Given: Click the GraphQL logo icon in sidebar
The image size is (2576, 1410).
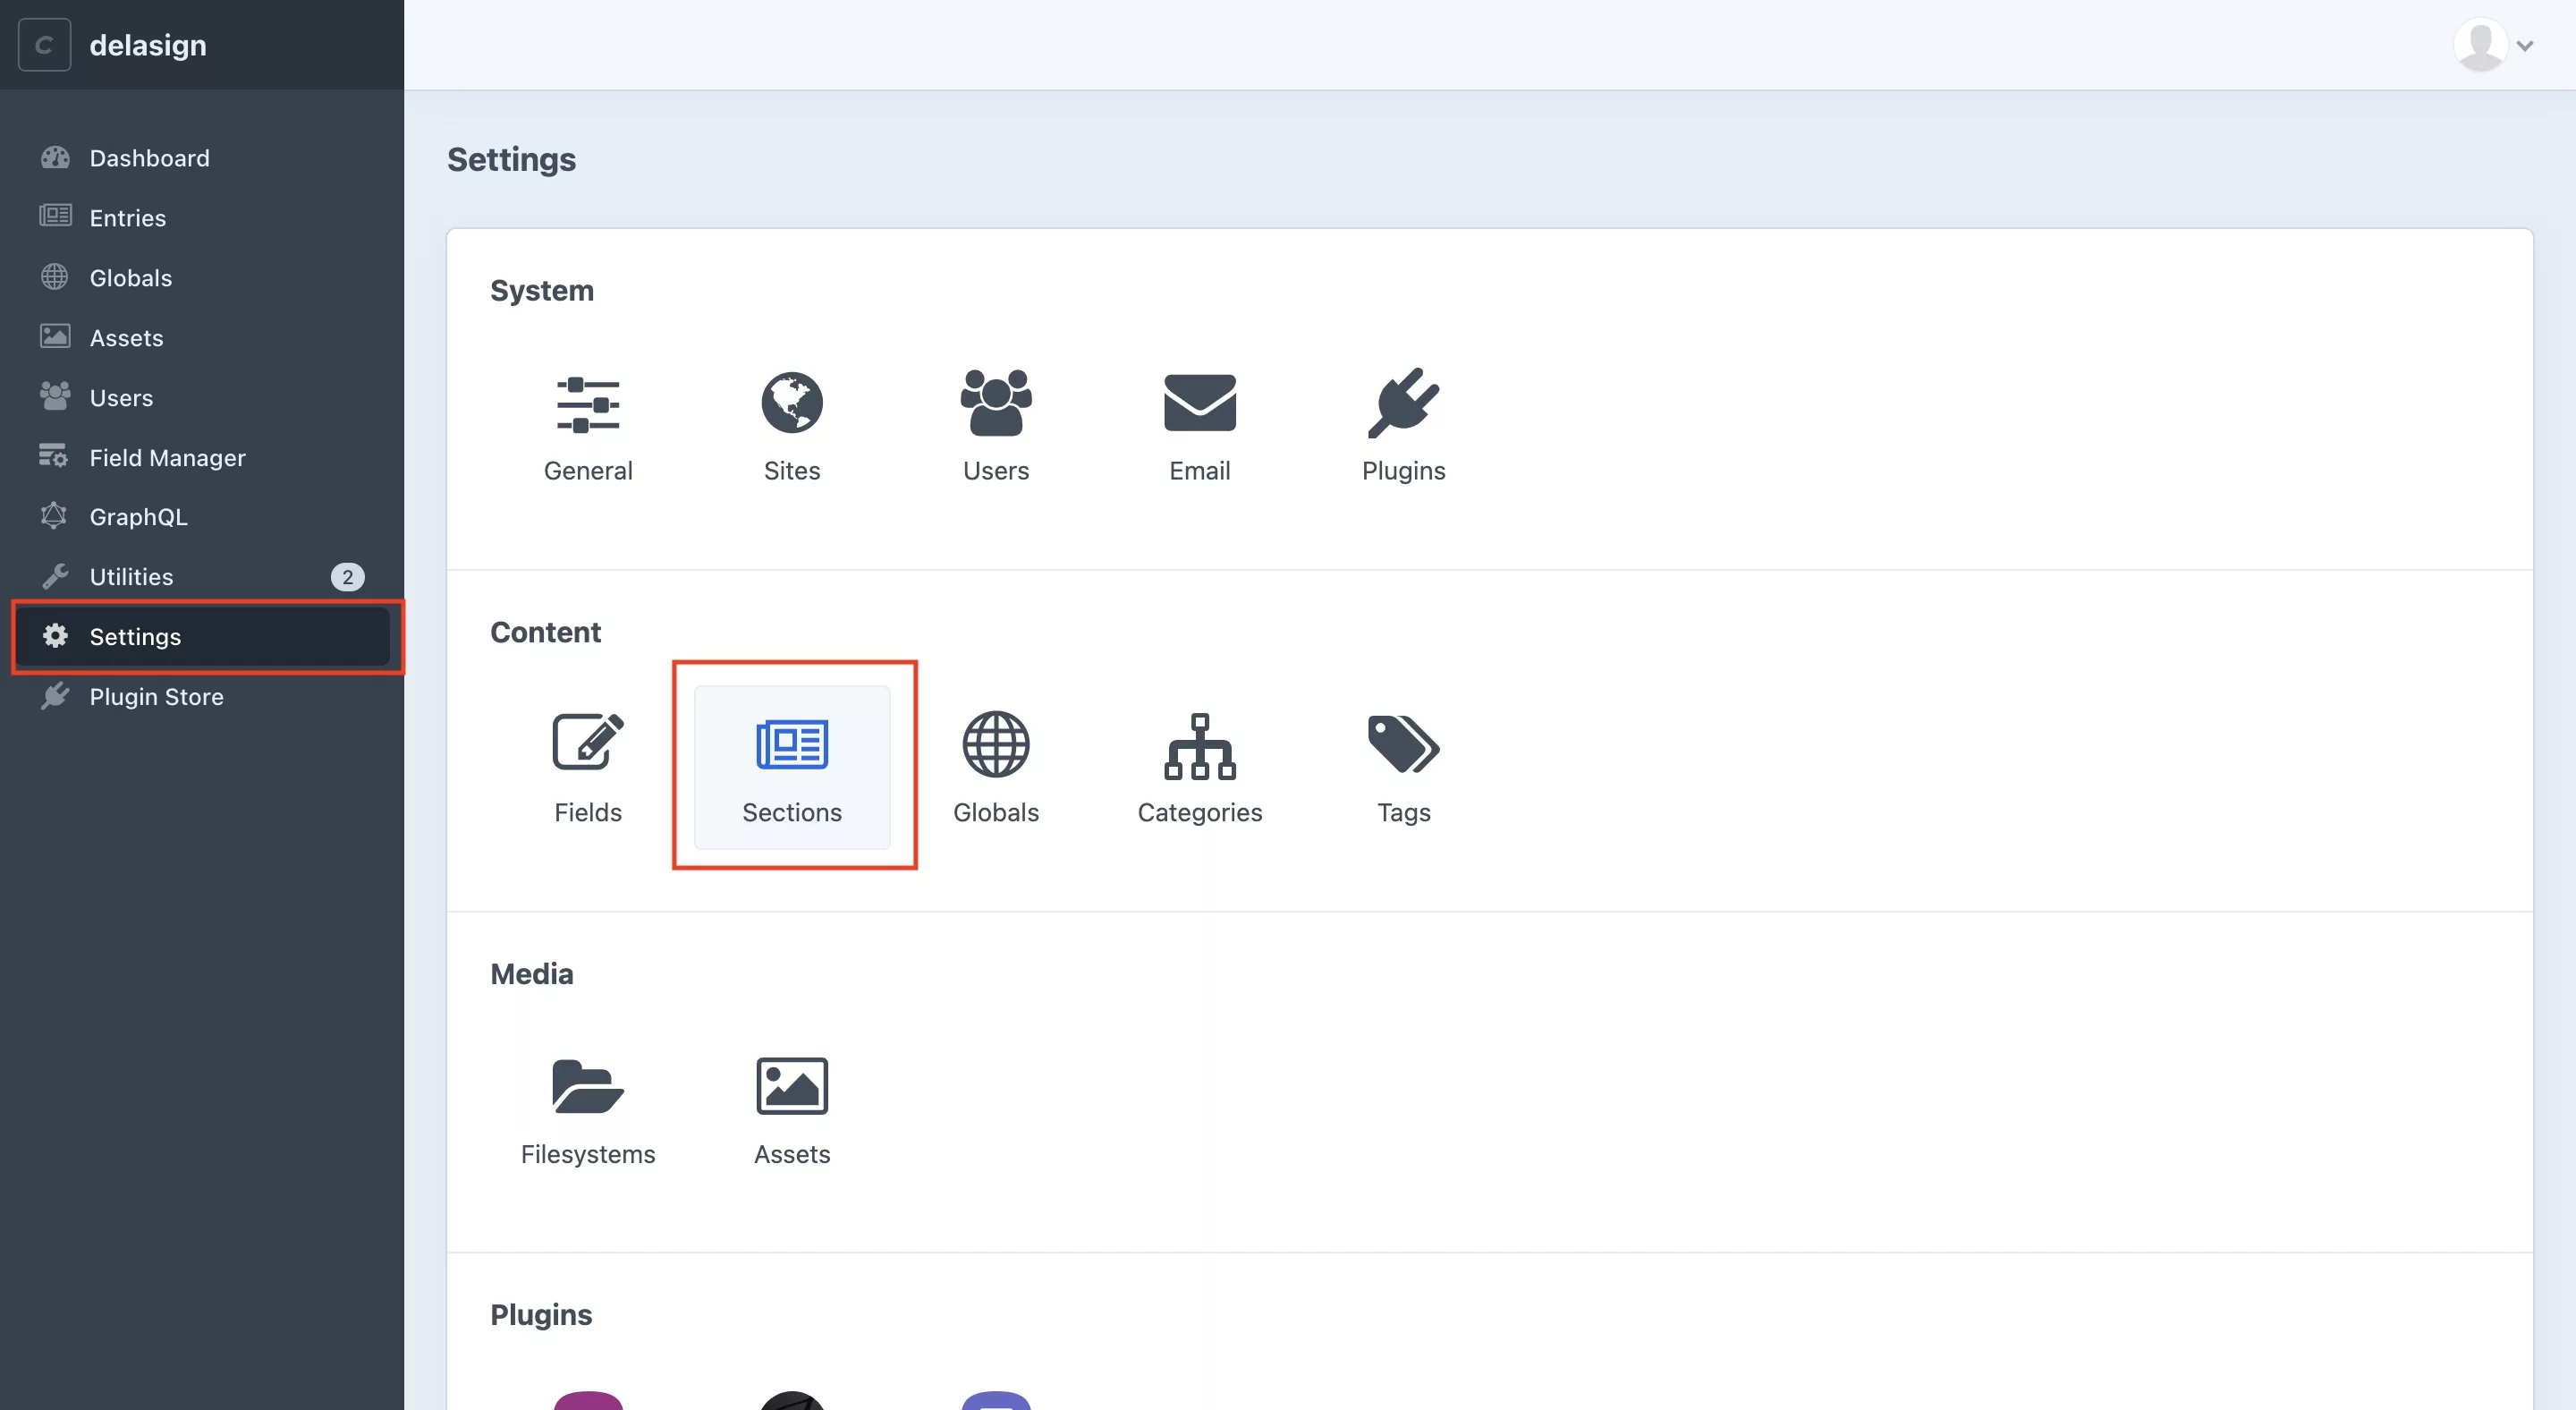Looking at the screenshot, I should [54, 516].
